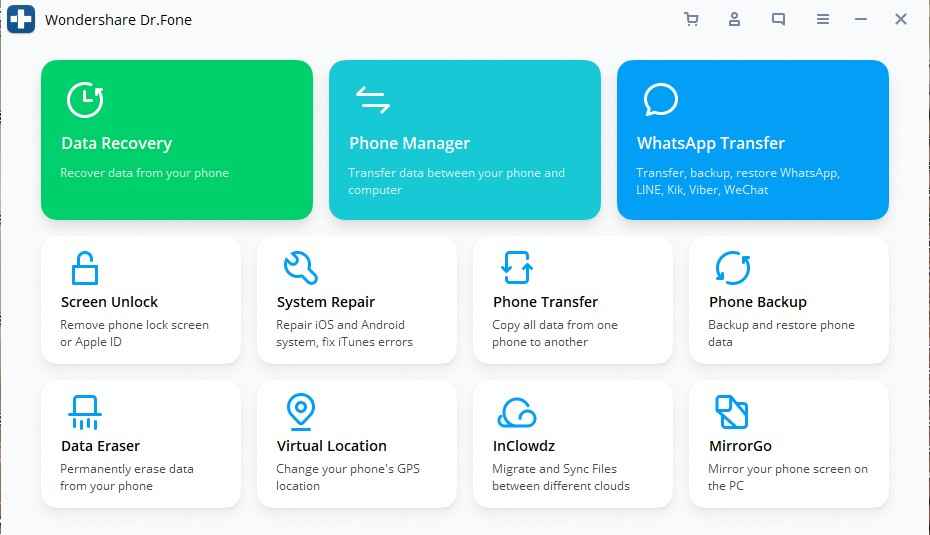Click the Screen Unlock padlock icon

pos(85,268)
